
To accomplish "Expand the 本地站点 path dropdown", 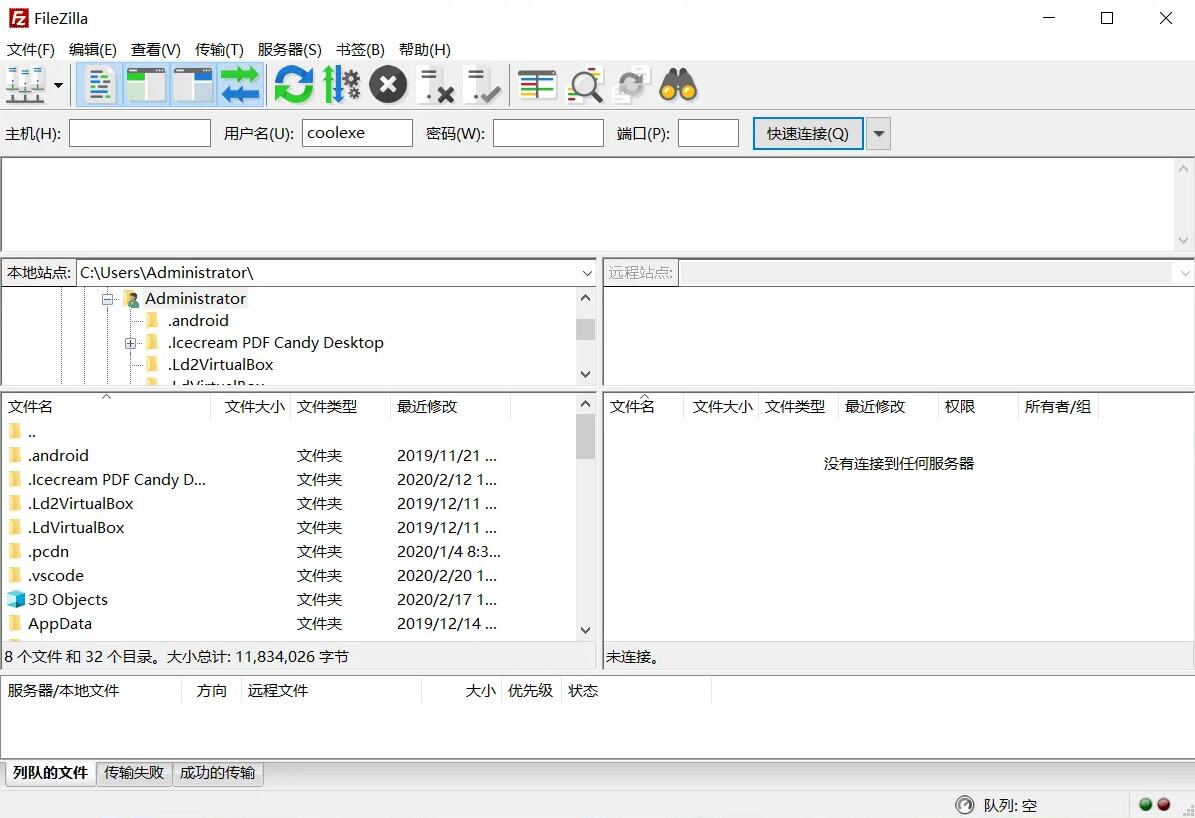I will click(587, 273).
